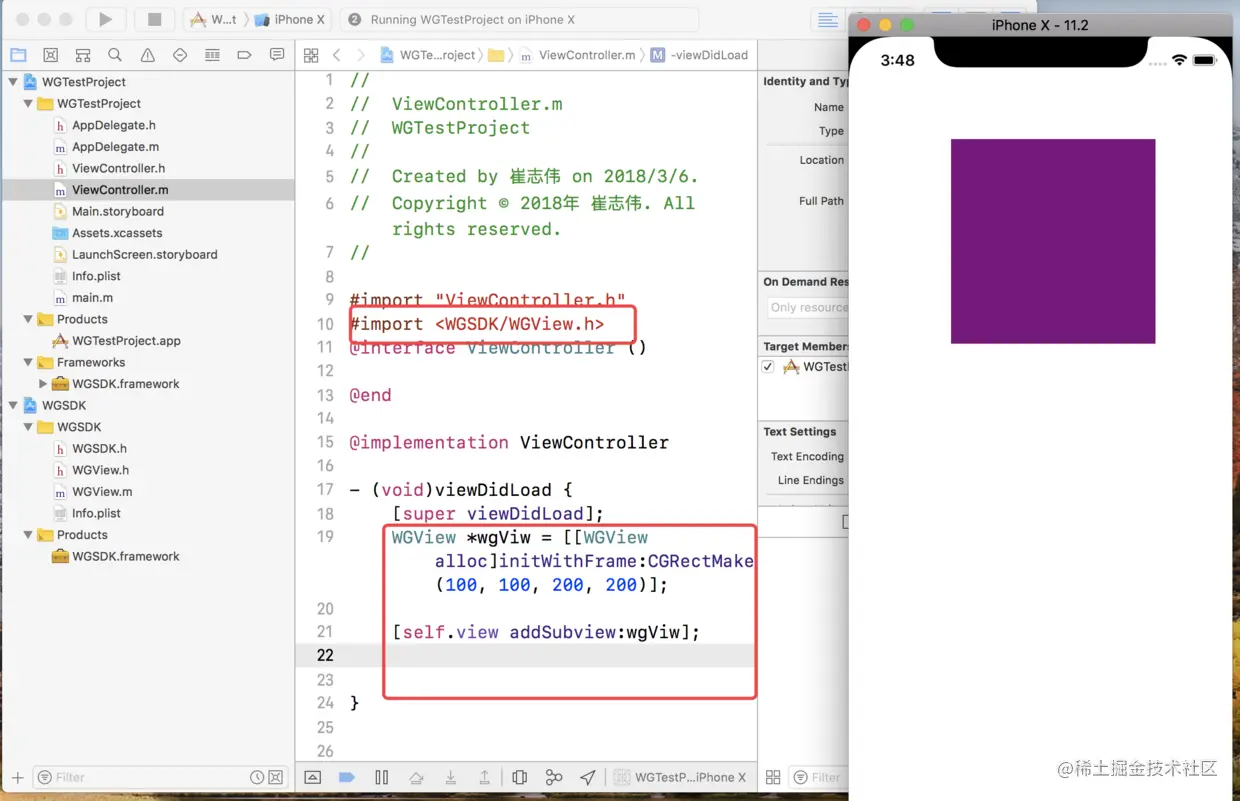The width and height of the screenshot is (1240, 801).
Task: Select the standard editor button in toolbar
Action: (828, 20)
